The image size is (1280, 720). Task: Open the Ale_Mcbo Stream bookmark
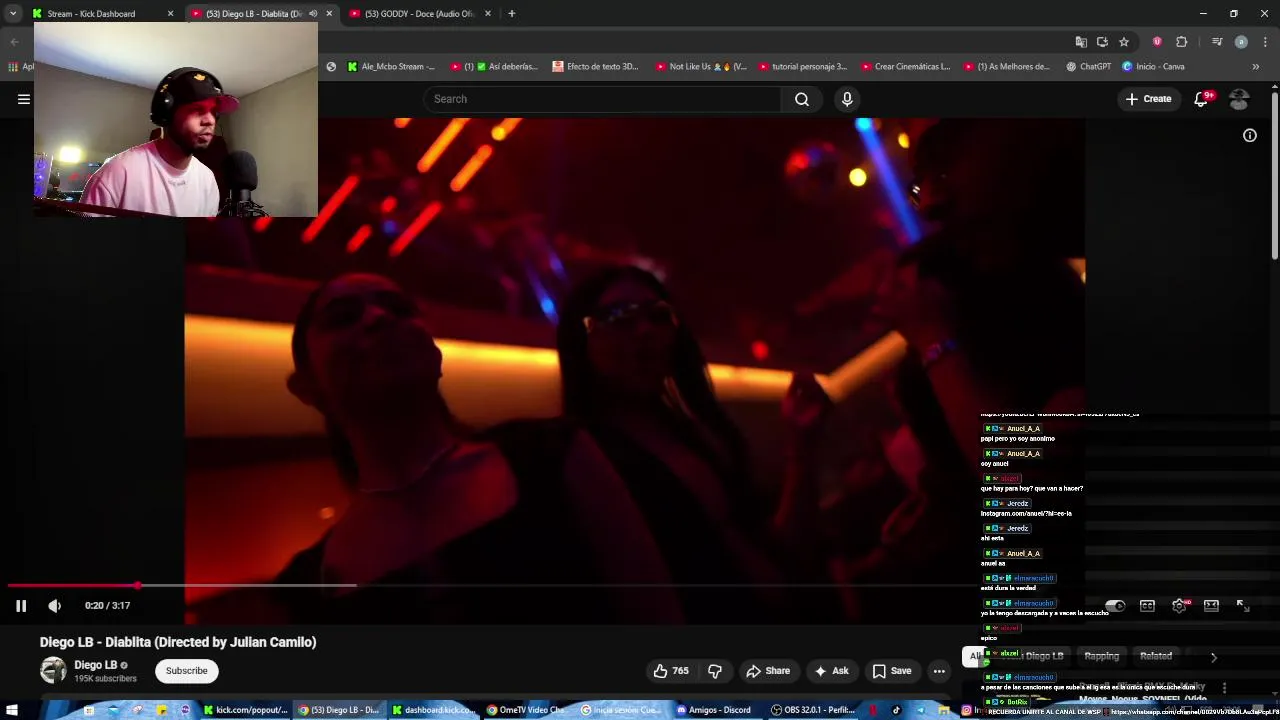391,67
